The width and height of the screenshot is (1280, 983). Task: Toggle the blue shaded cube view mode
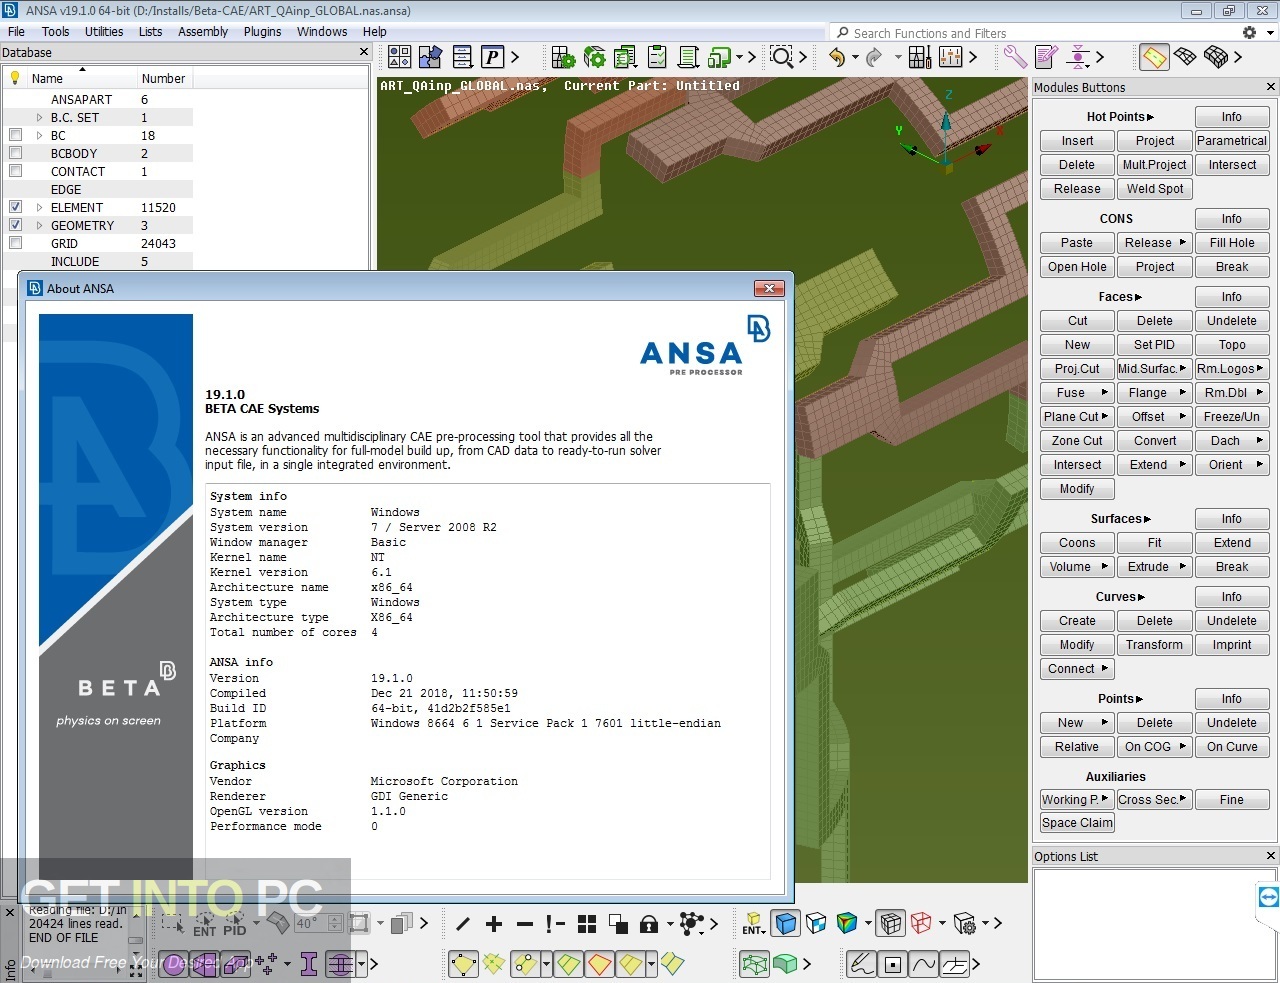point(786,923)
